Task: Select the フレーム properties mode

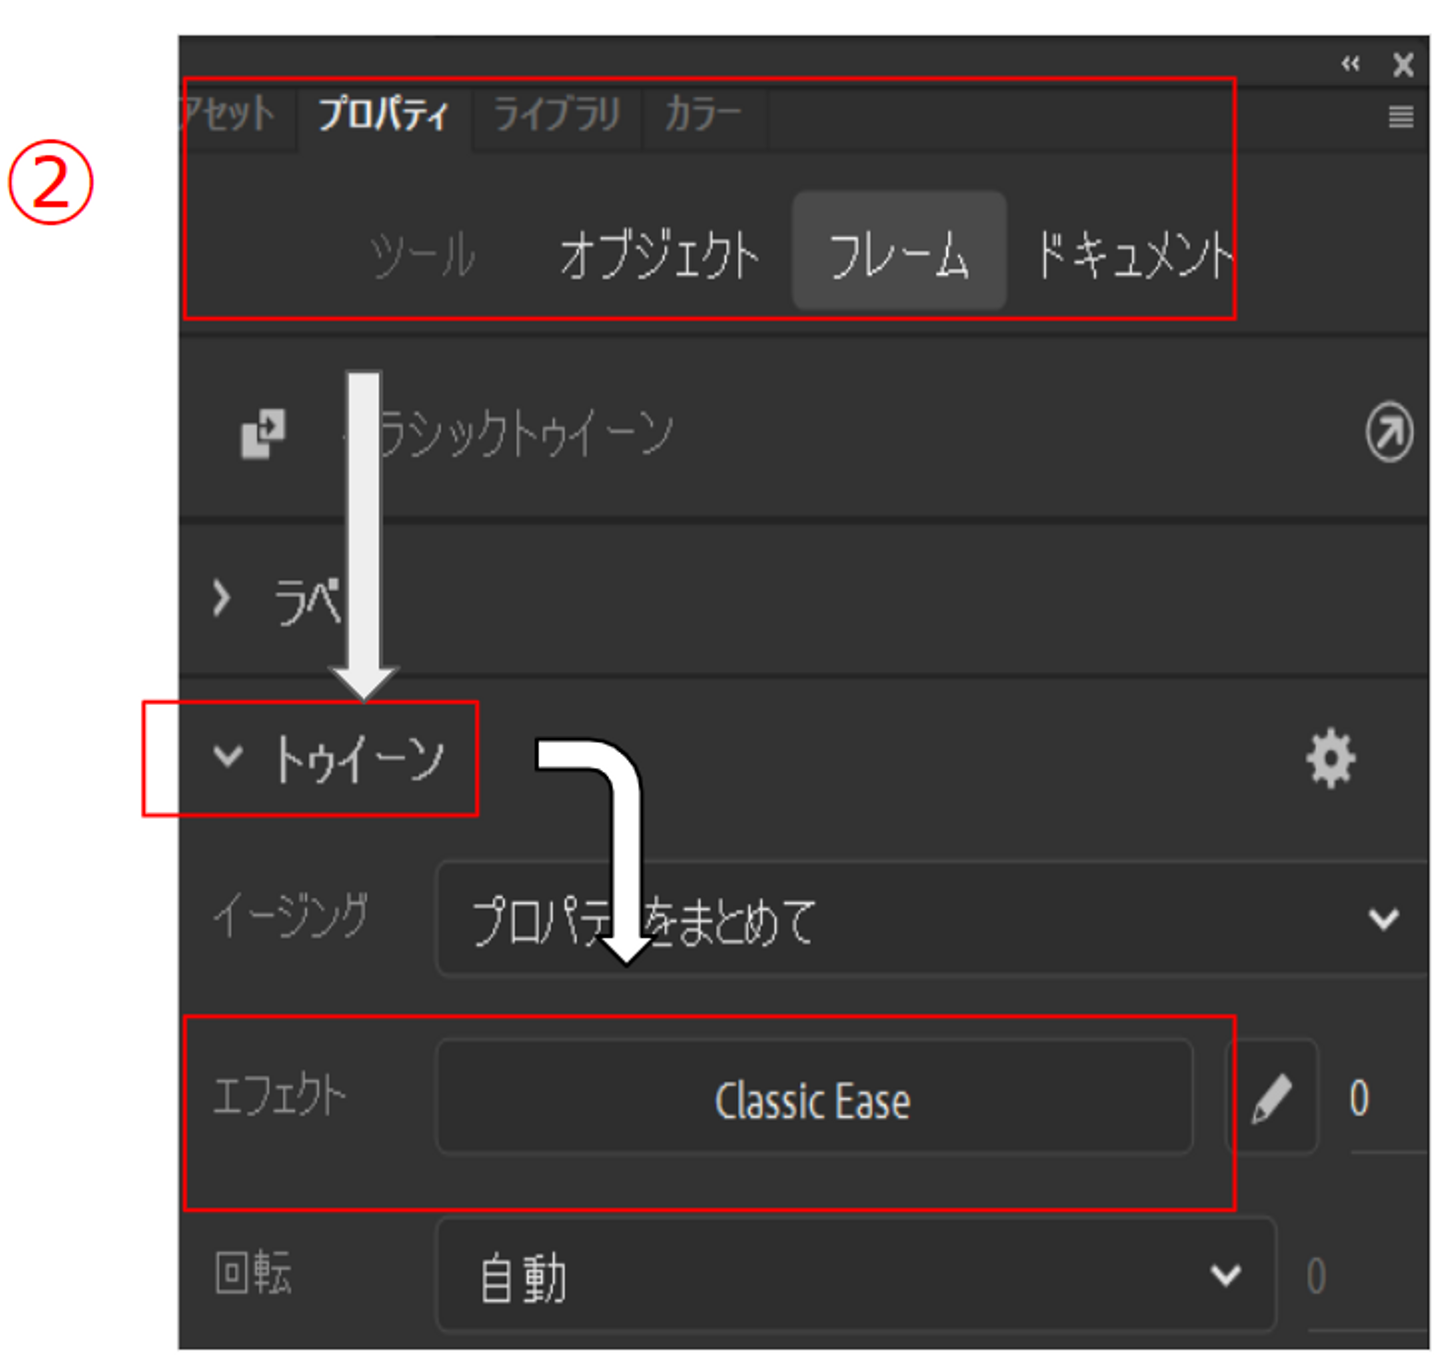Action: tap(899, 252)
